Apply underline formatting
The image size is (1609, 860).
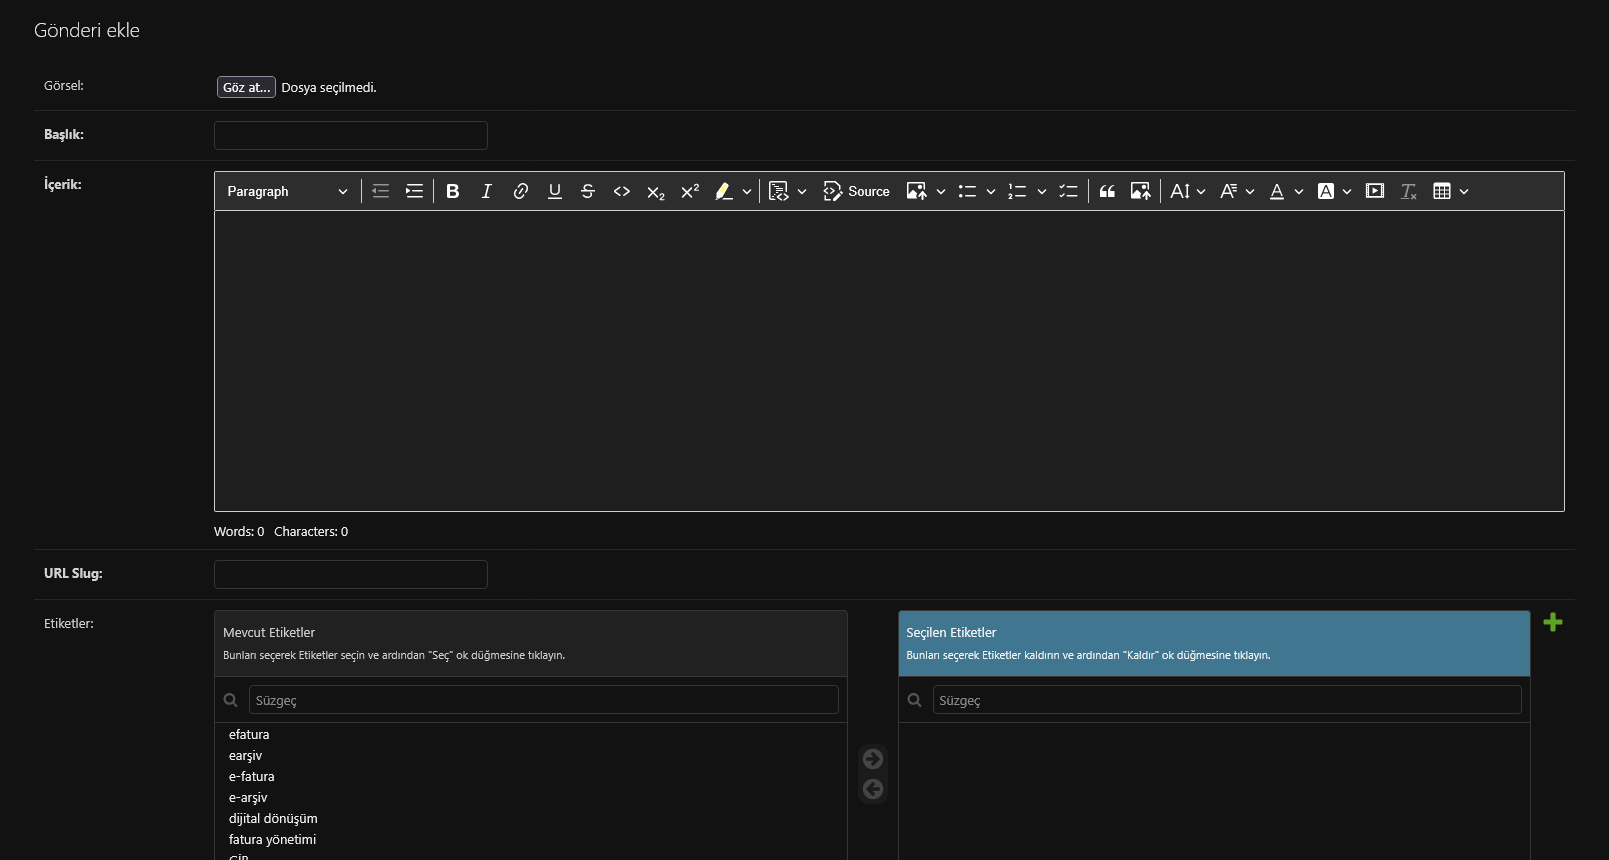tap(555, 191)
